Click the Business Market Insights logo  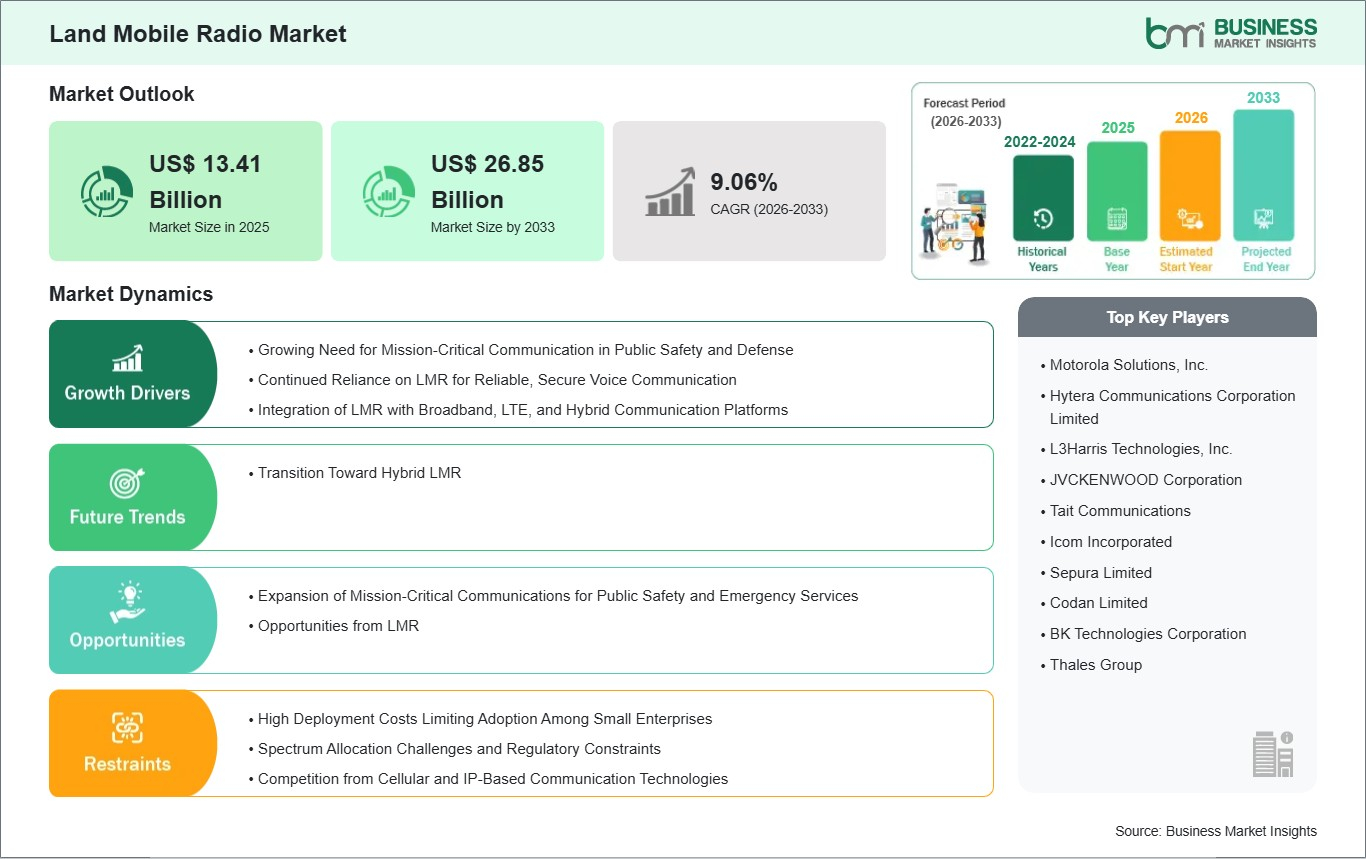click(x=1230, y=32)
